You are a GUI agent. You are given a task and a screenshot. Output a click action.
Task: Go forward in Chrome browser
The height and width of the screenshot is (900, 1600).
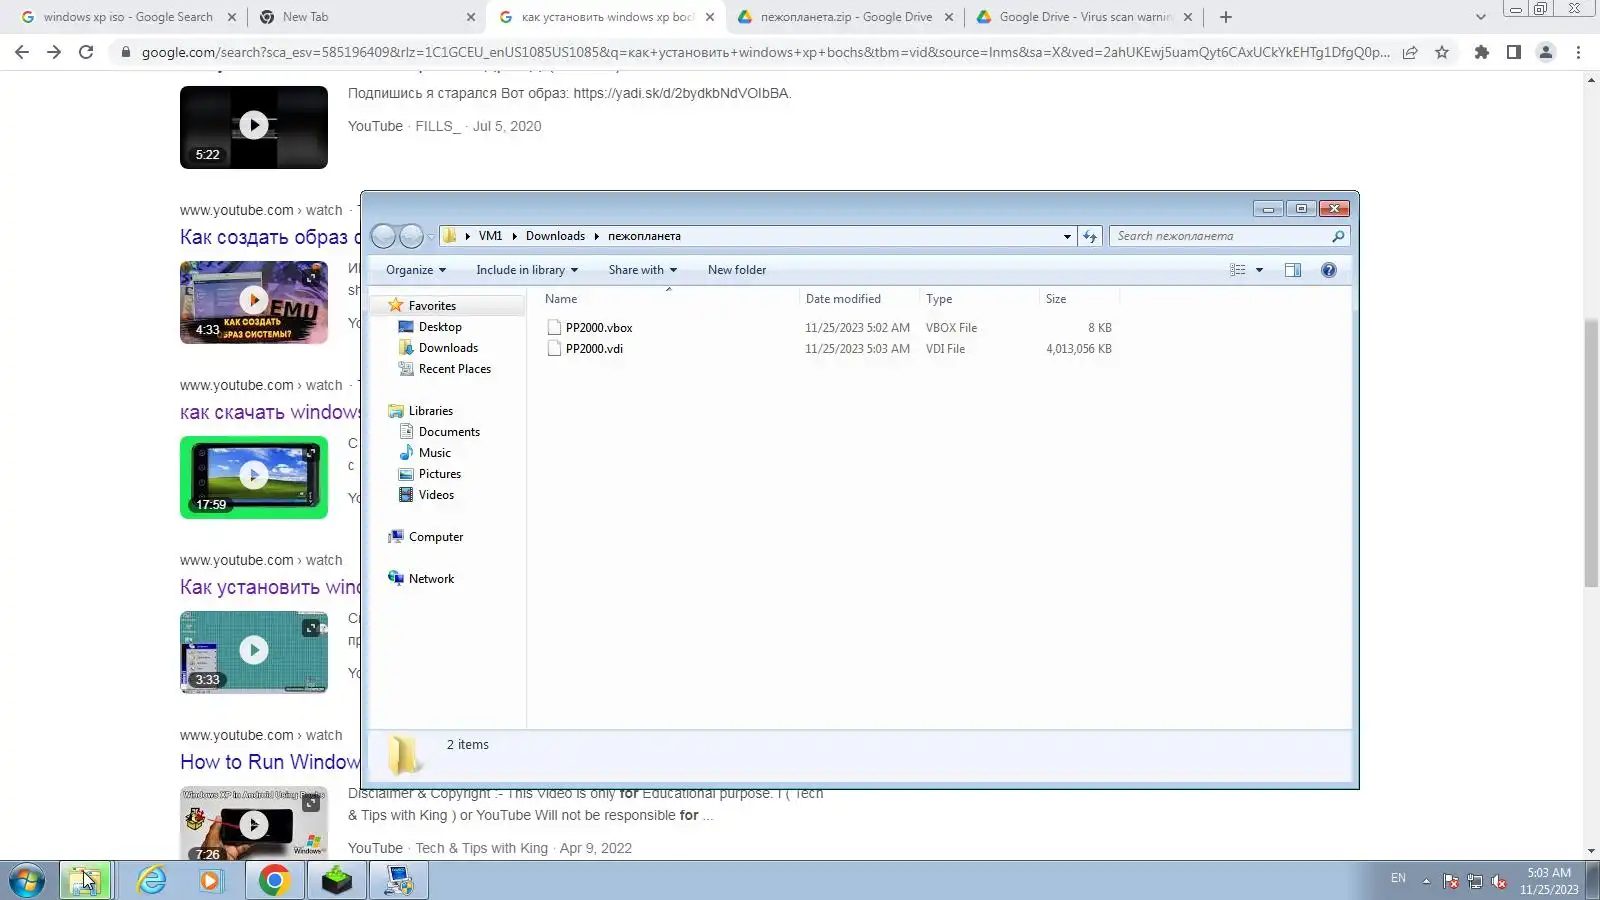pyautogui.click(x=54, y=52)
